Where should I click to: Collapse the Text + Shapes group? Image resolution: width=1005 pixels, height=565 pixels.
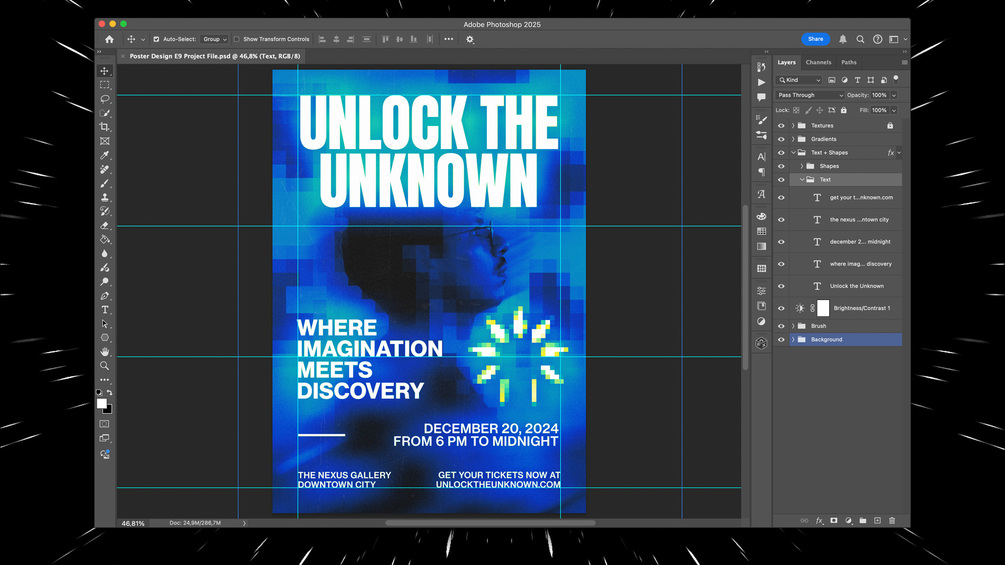point(793,152)
